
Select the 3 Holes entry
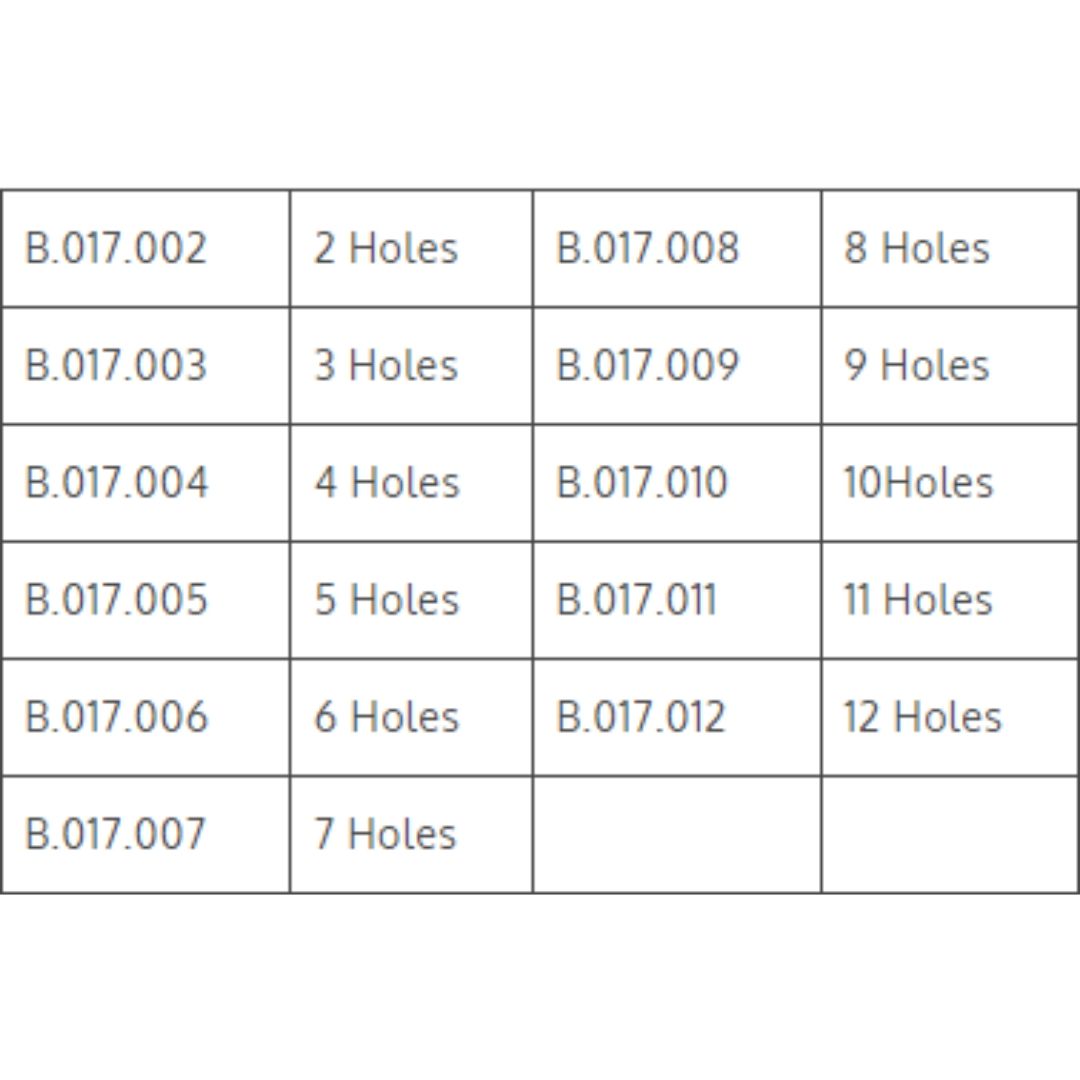[386, 365]
